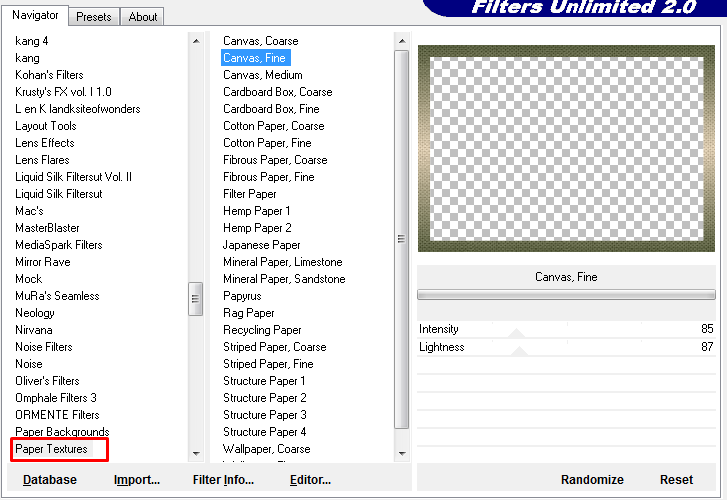This screenshot has height=500, width=727.
Task: Show Filter Info
Action: point(223,480)
